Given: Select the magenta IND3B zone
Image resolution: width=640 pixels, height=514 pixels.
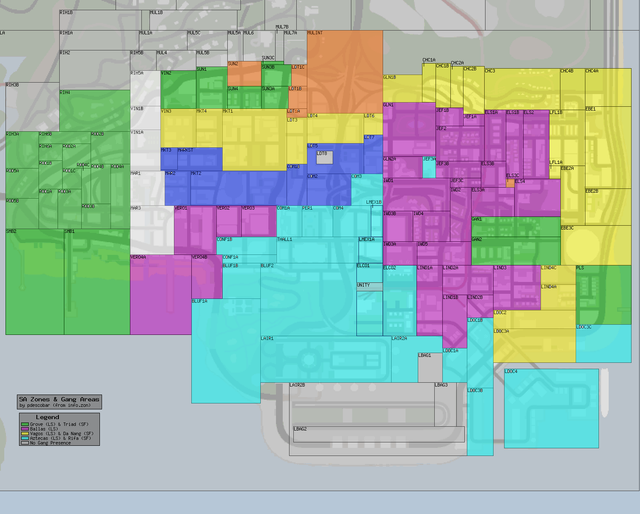Looking at the screenshot, I should coord(398,227).
